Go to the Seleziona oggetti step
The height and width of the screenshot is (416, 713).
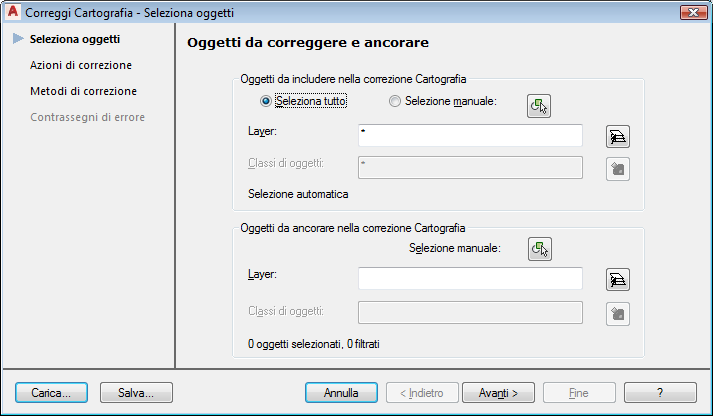(75, 40)
